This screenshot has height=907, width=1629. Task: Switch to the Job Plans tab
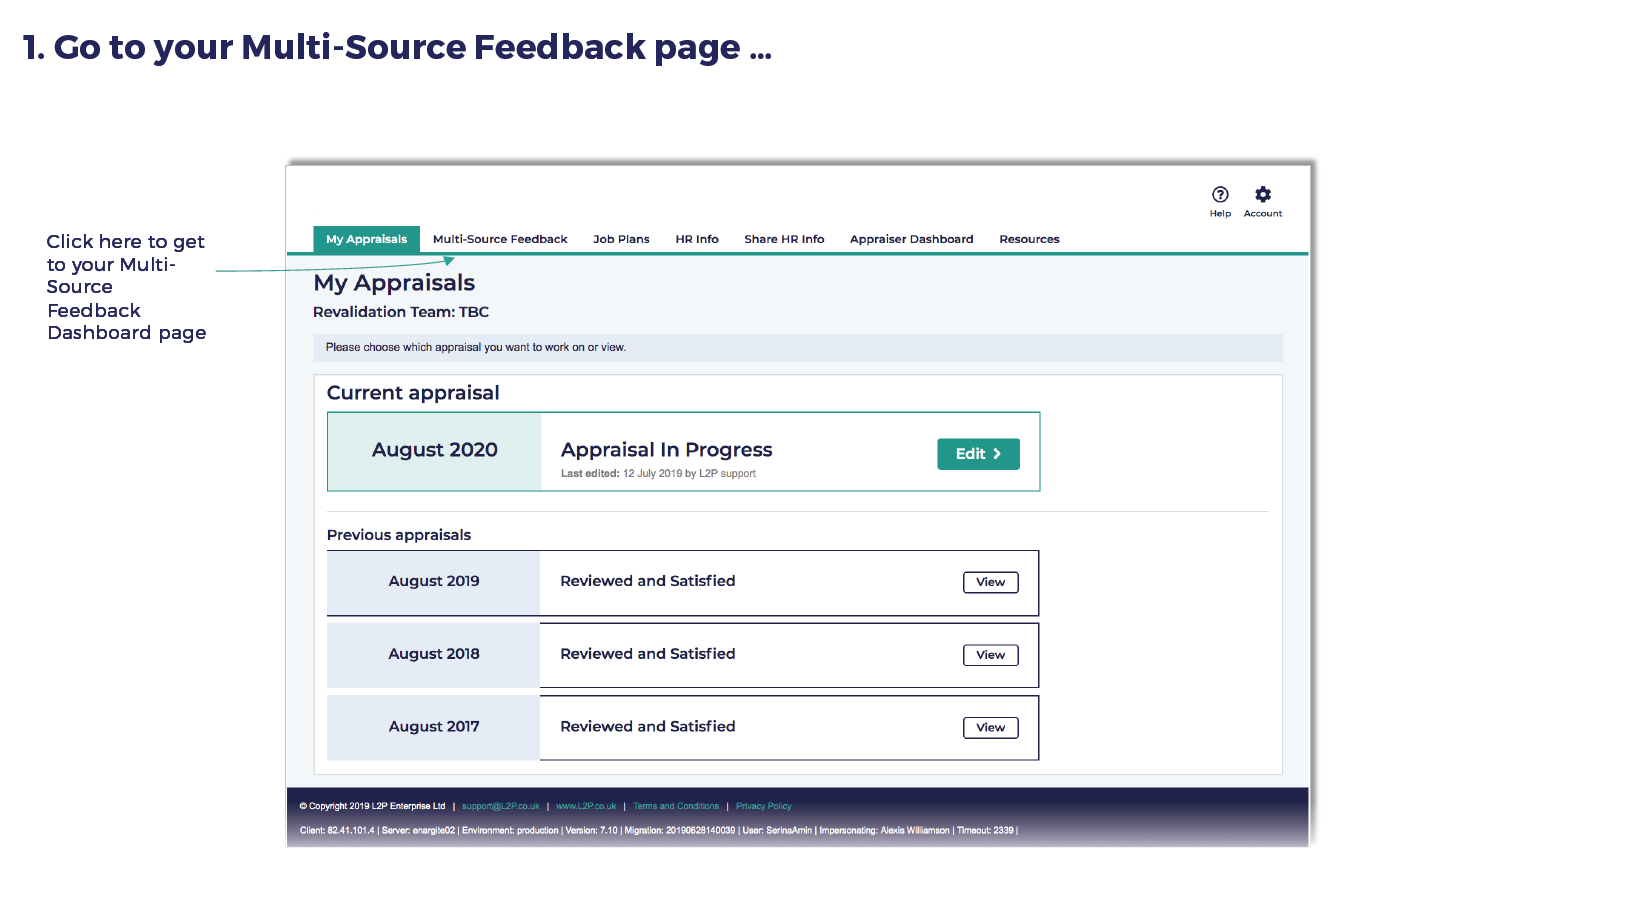[x=621, y=240]
